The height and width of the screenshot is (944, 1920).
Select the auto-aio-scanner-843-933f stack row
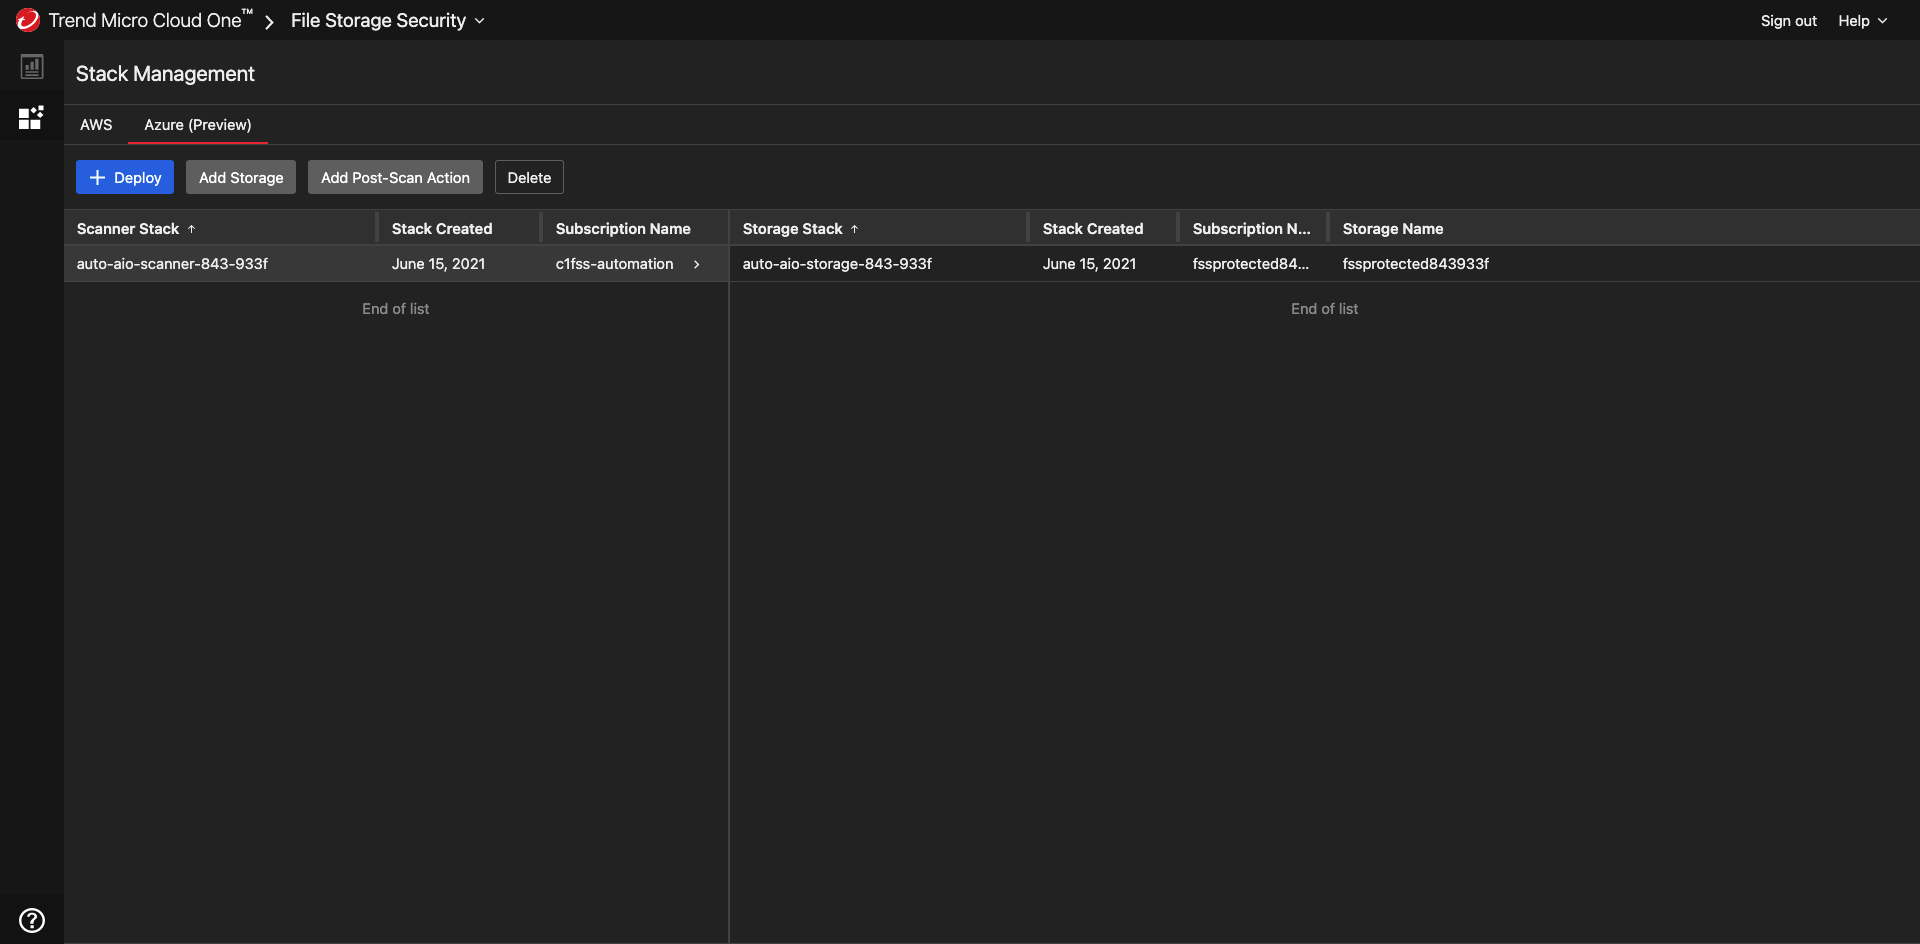point(172,264)
